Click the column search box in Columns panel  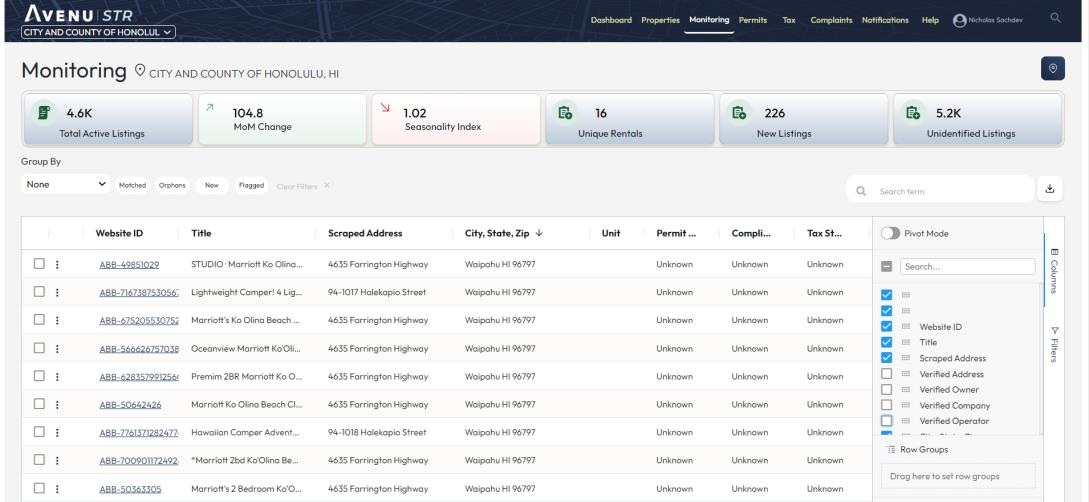coord(967,267)
